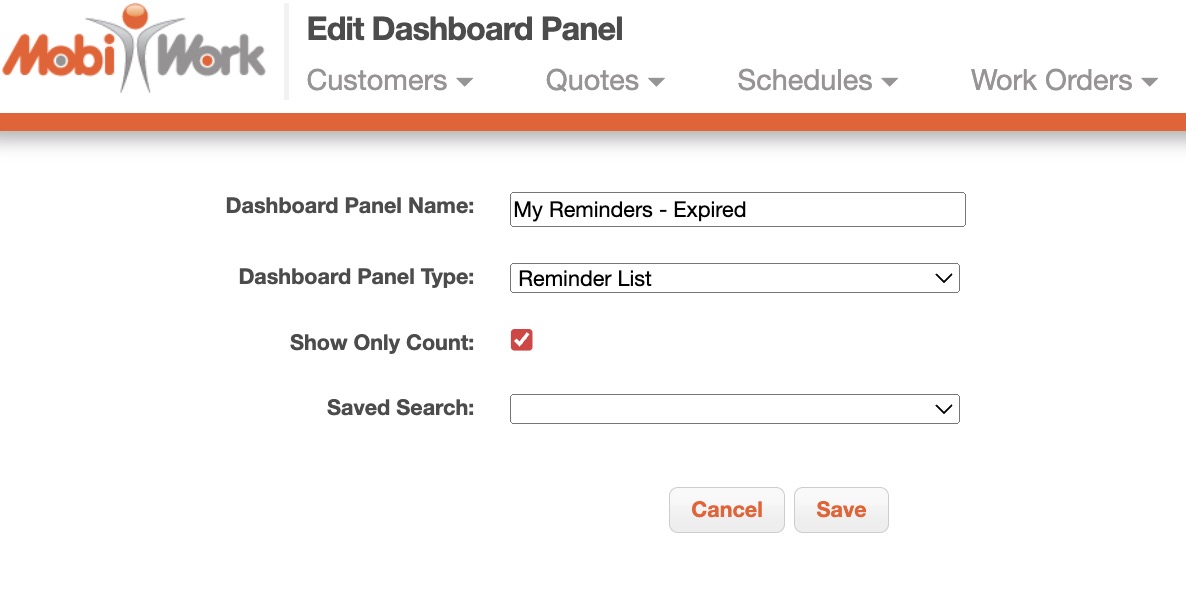
Task: Click the caret arrow beside Work Orders
Action: coord(1149,82)
